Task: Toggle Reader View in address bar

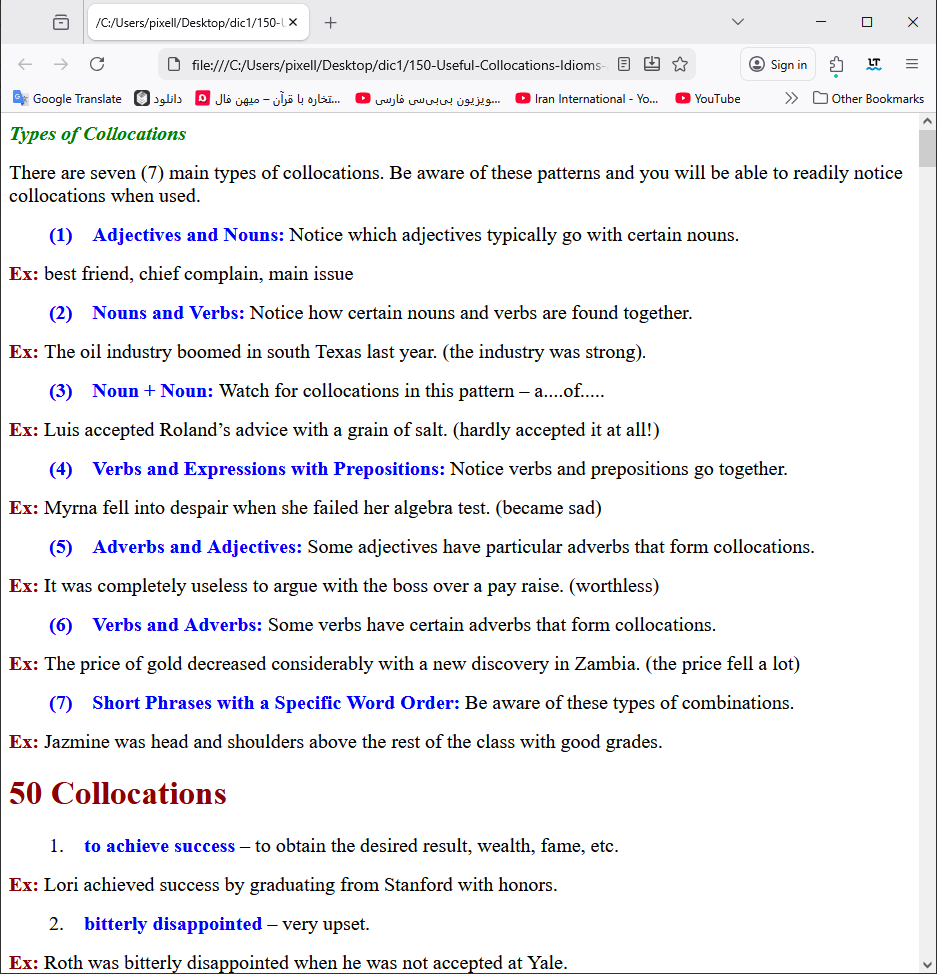Action: (624, 64)
